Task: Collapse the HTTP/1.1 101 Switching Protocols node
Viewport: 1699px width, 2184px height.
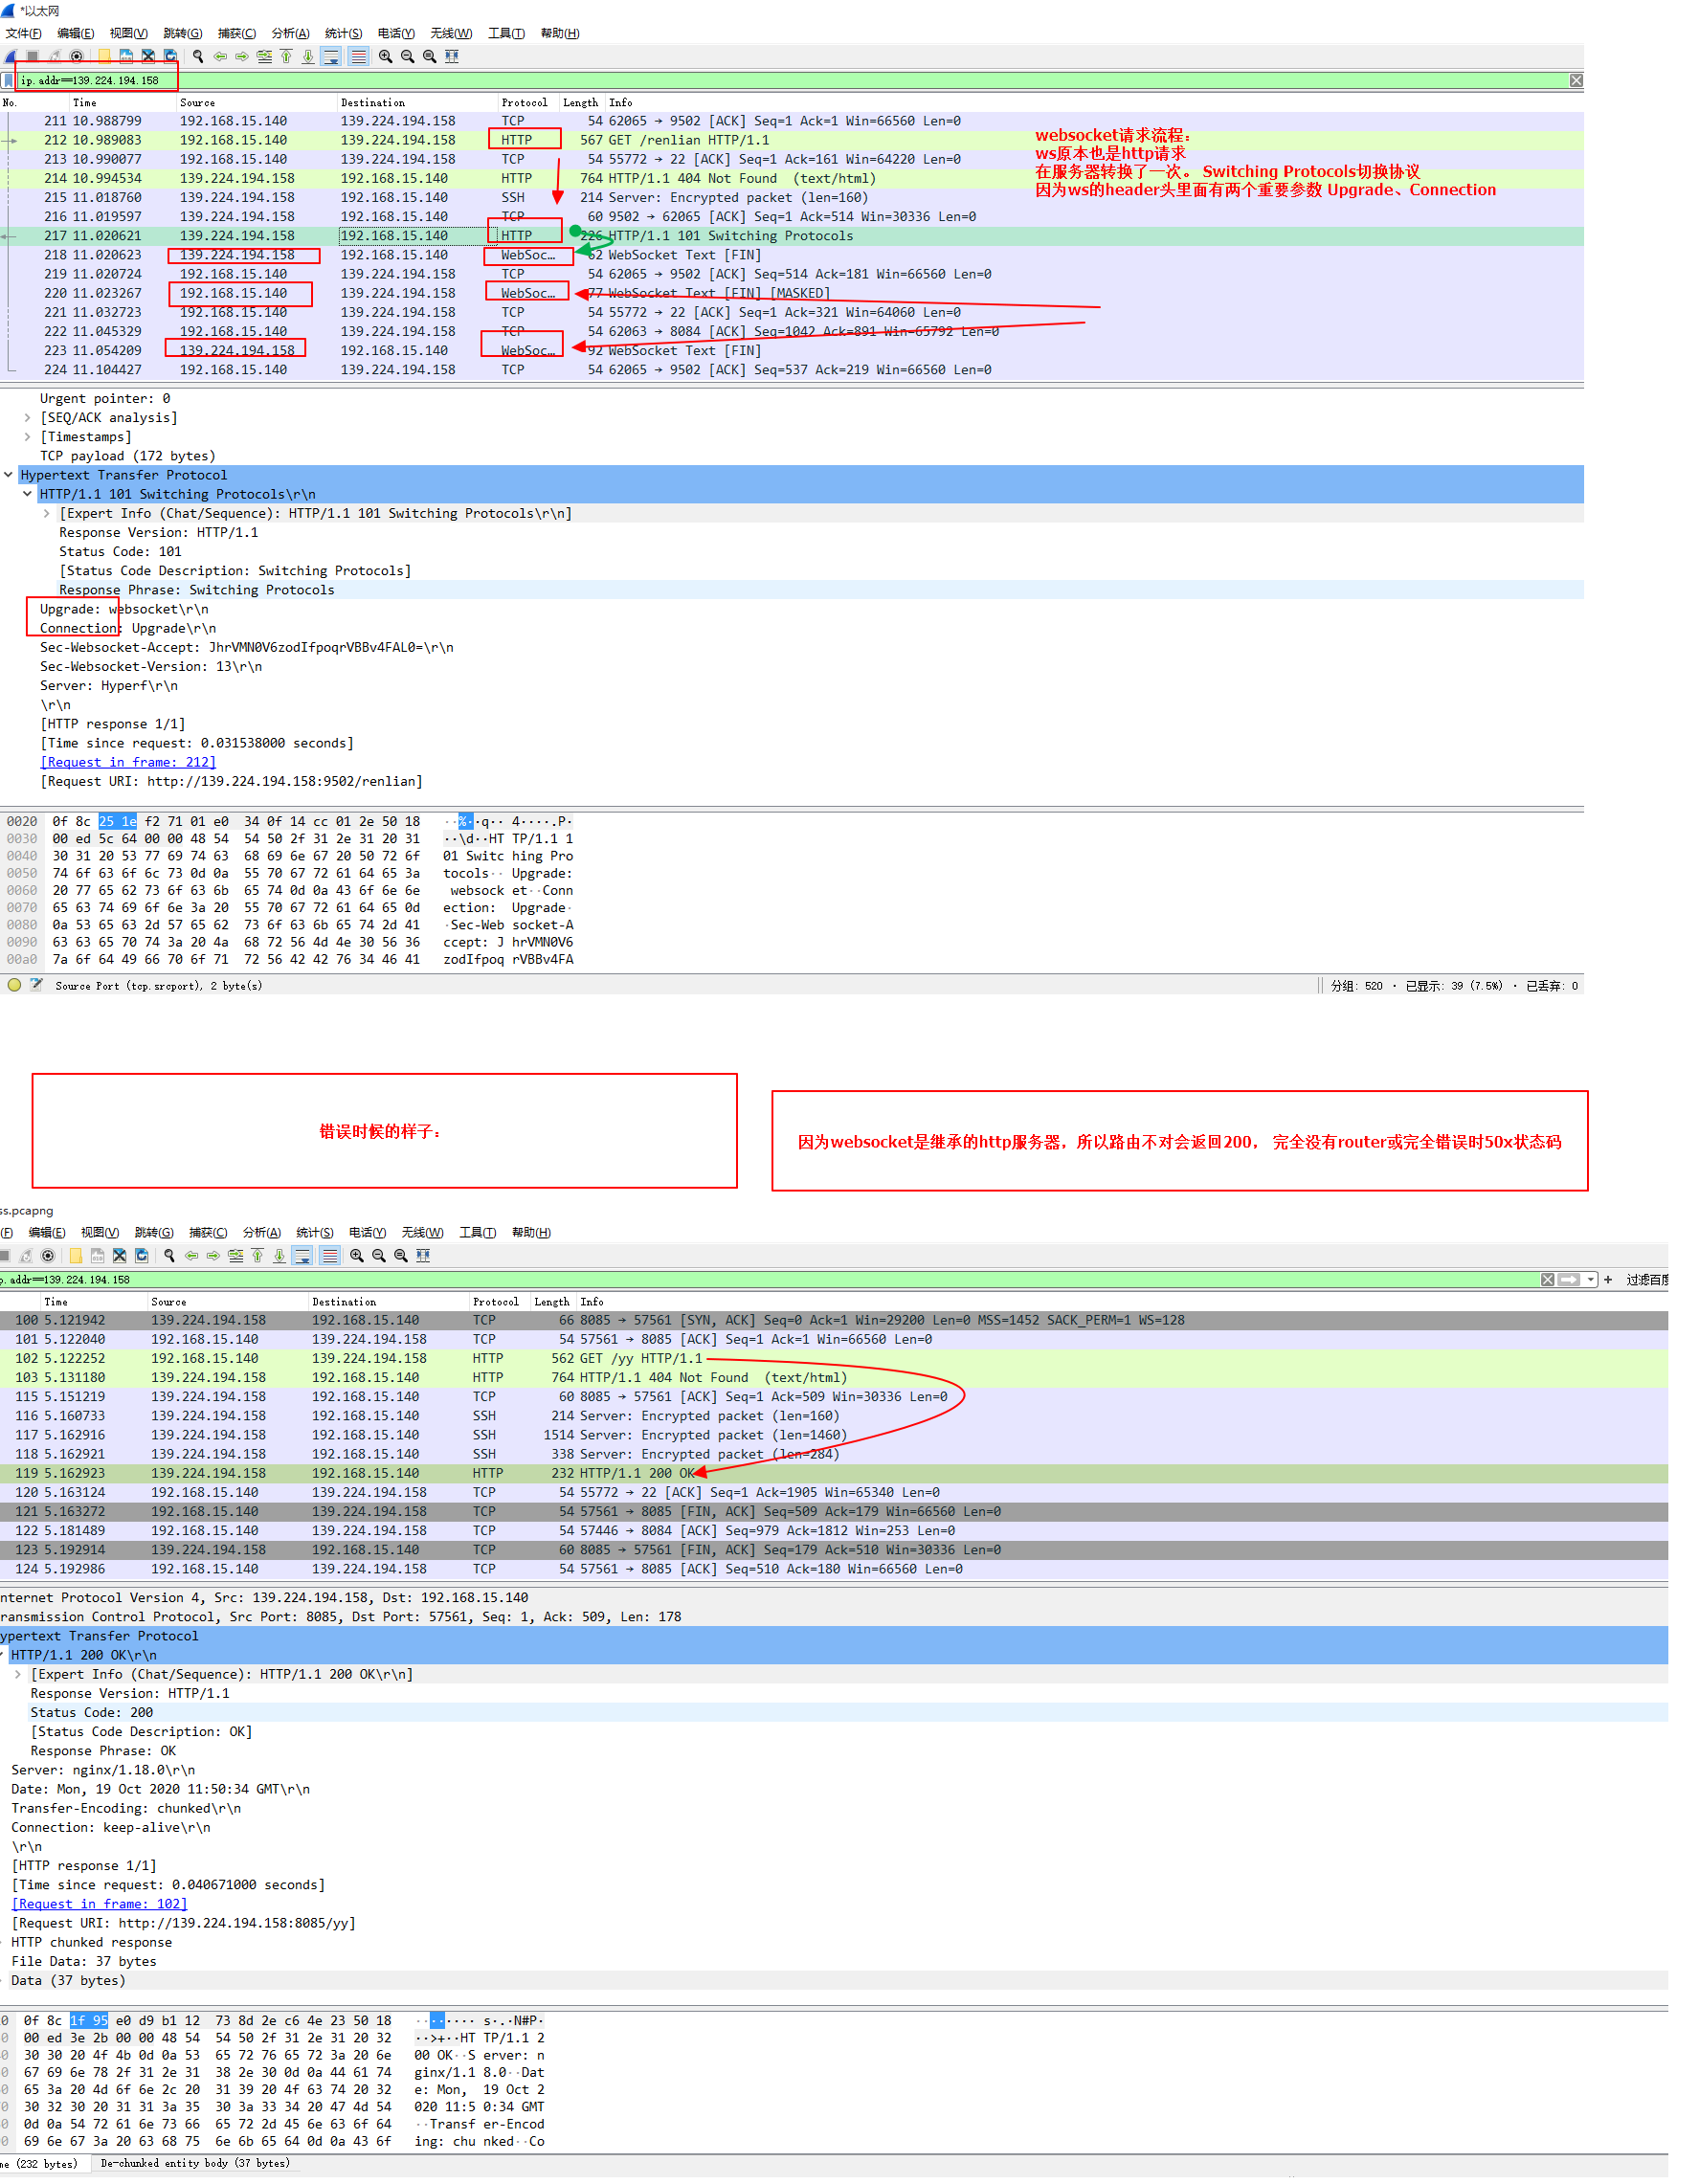Action: click(x=27, y=494)
